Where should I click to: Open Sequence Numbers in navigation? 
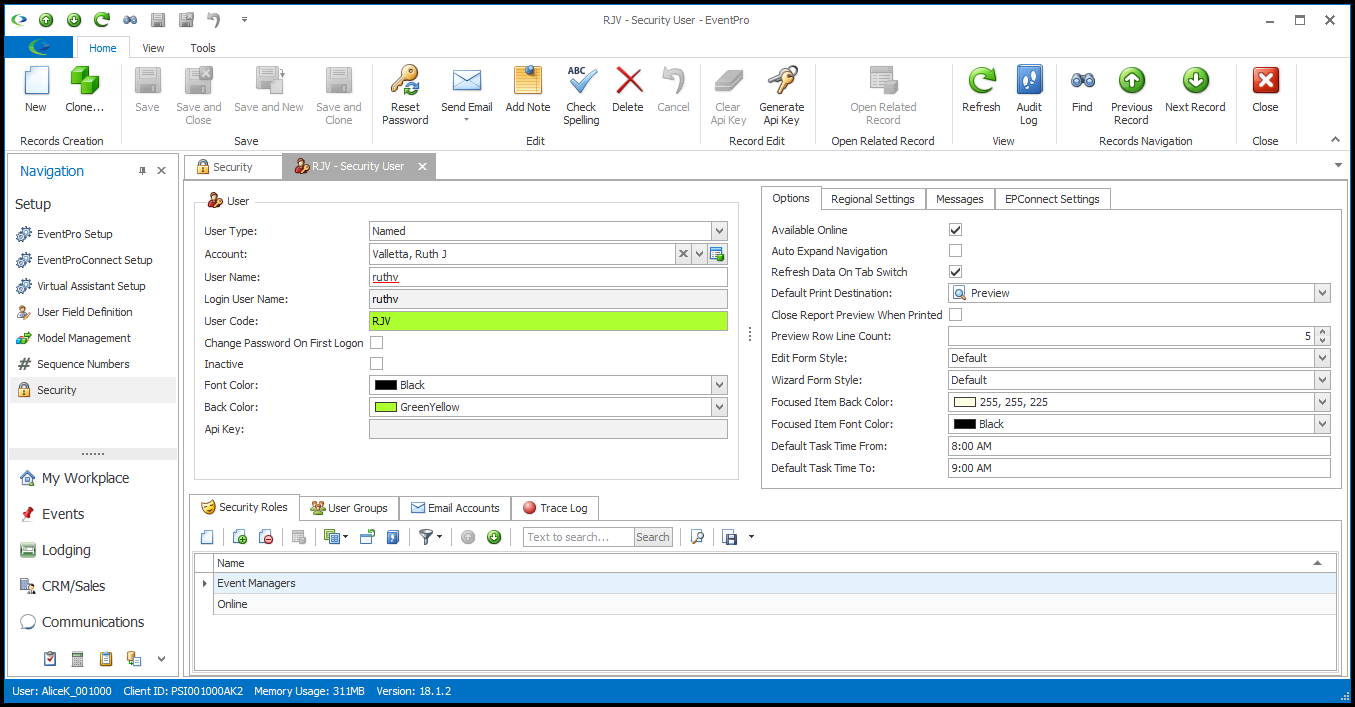pyautogui.click(x=84, y=364)
